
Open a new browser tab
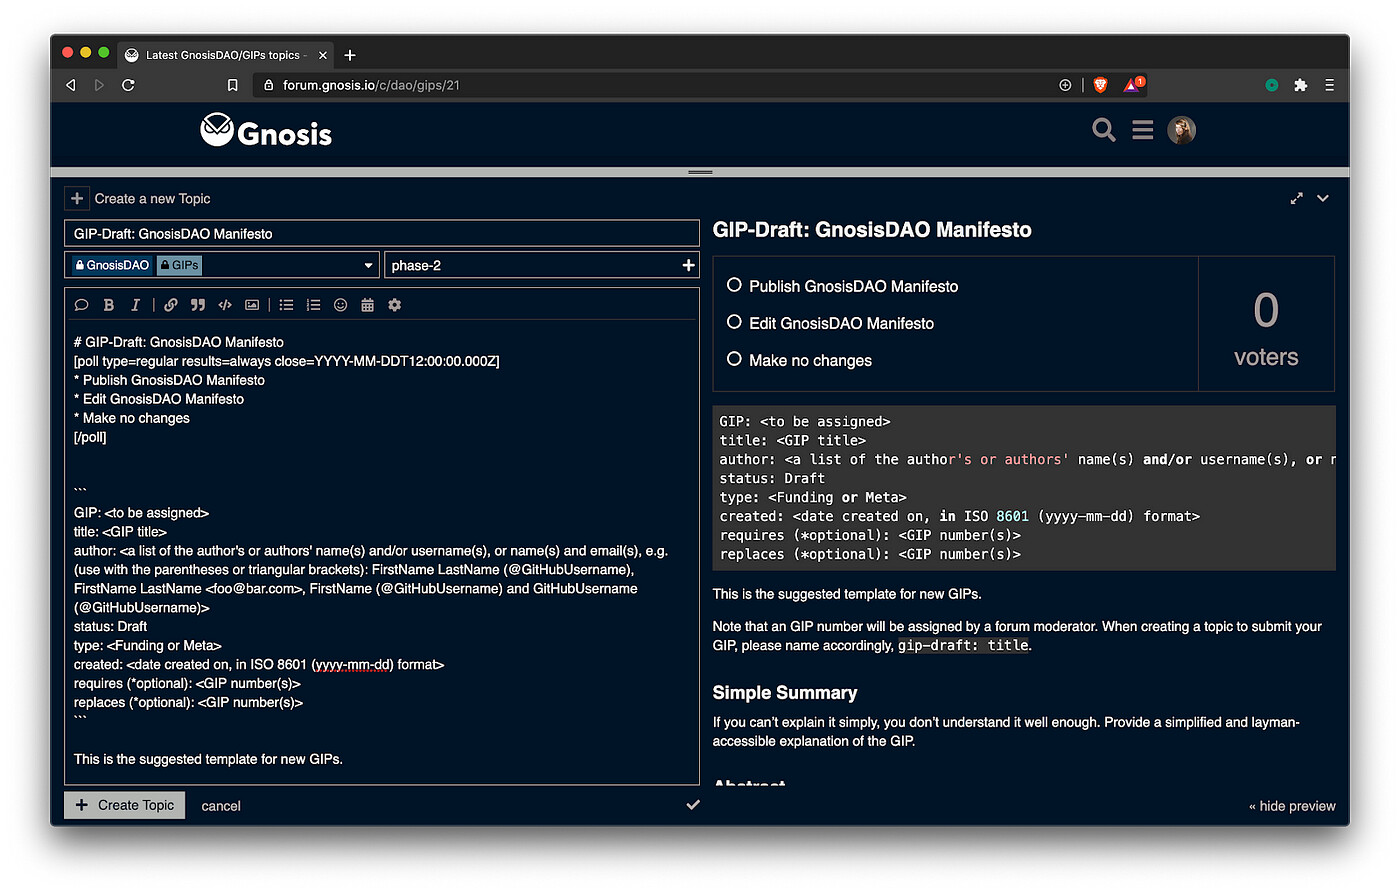(x=350, y=55)
